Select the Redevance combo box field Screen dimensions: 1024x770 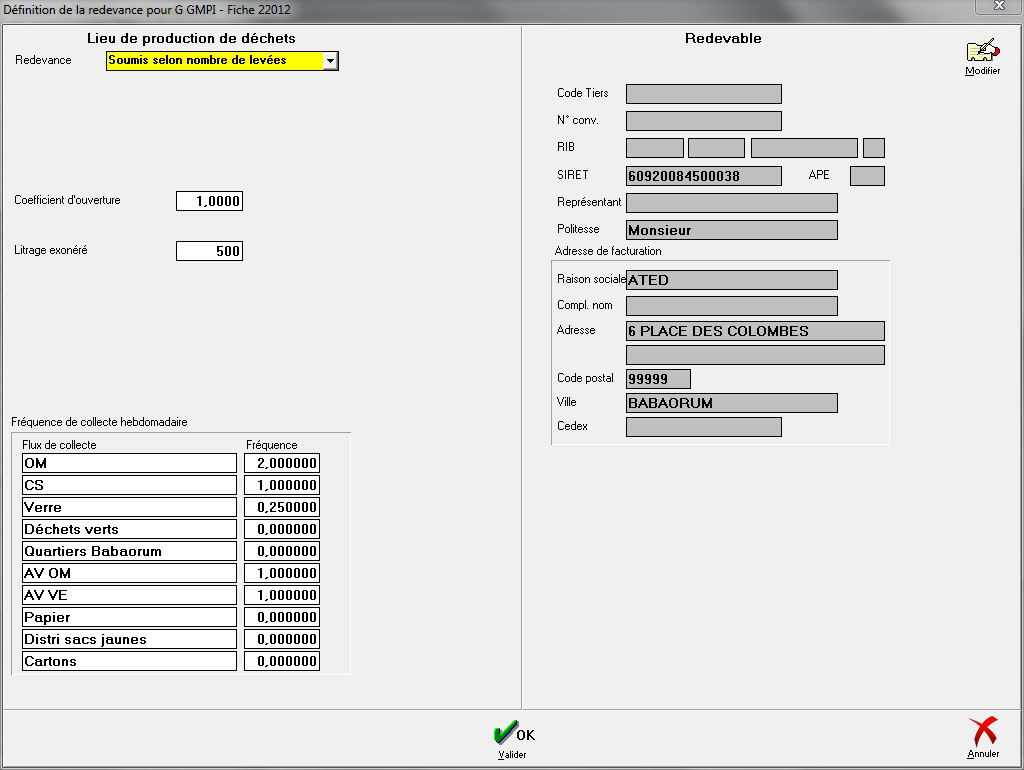[214, 61]
